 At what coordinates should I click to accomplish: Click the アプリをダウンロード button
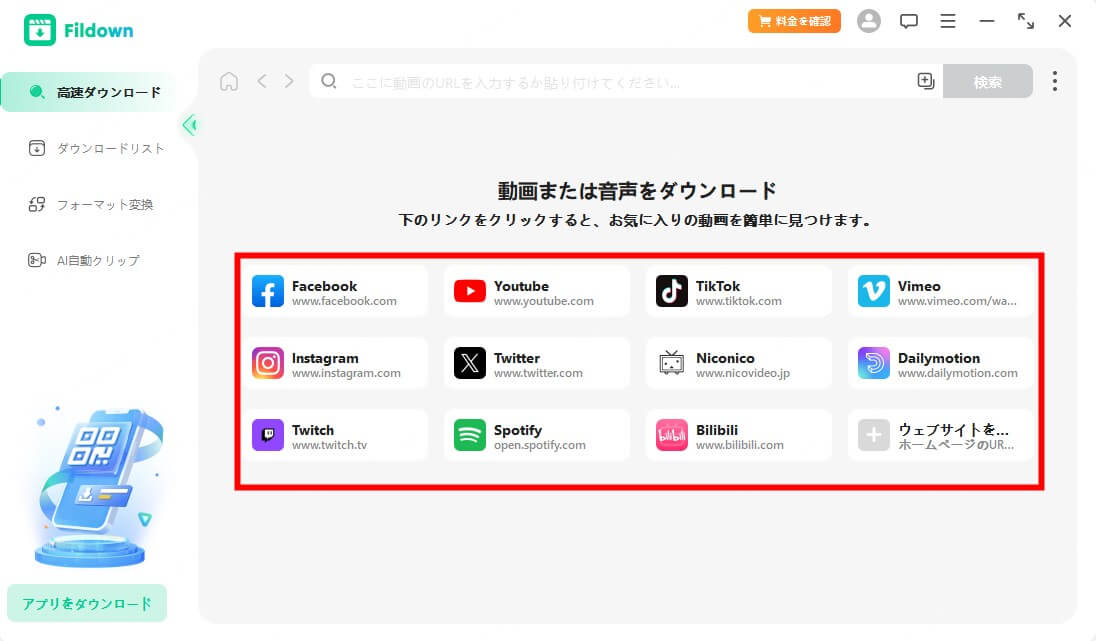point(87,603)
